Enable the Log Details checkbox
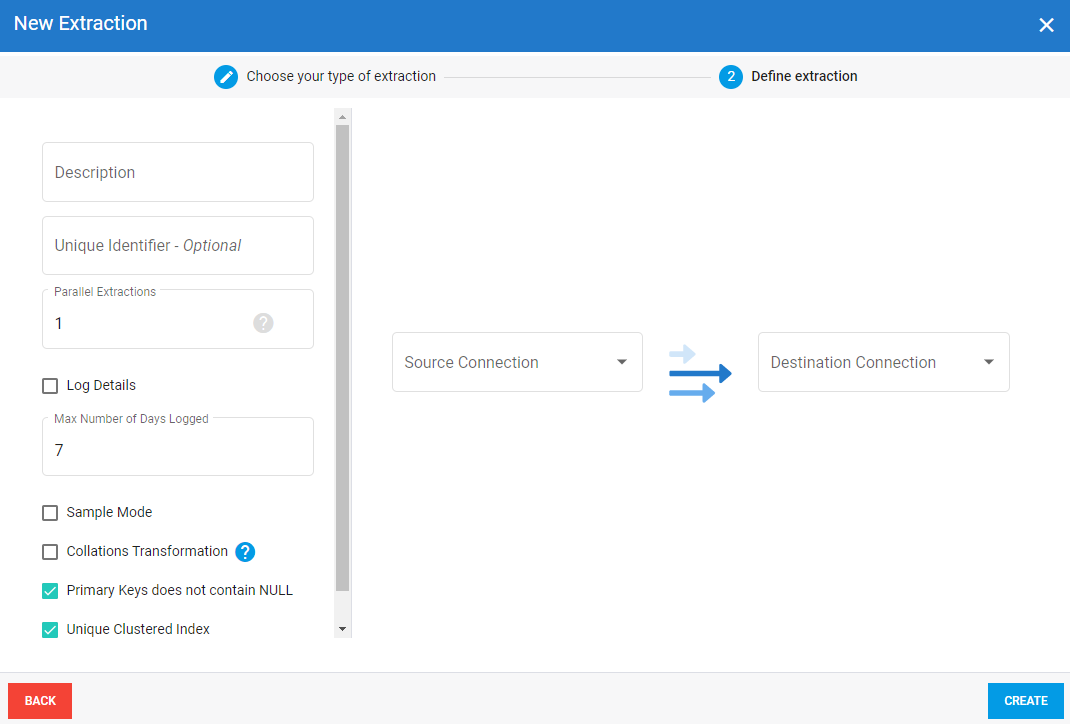Viewport: 1070px width, 724px height. pos(50,386)
